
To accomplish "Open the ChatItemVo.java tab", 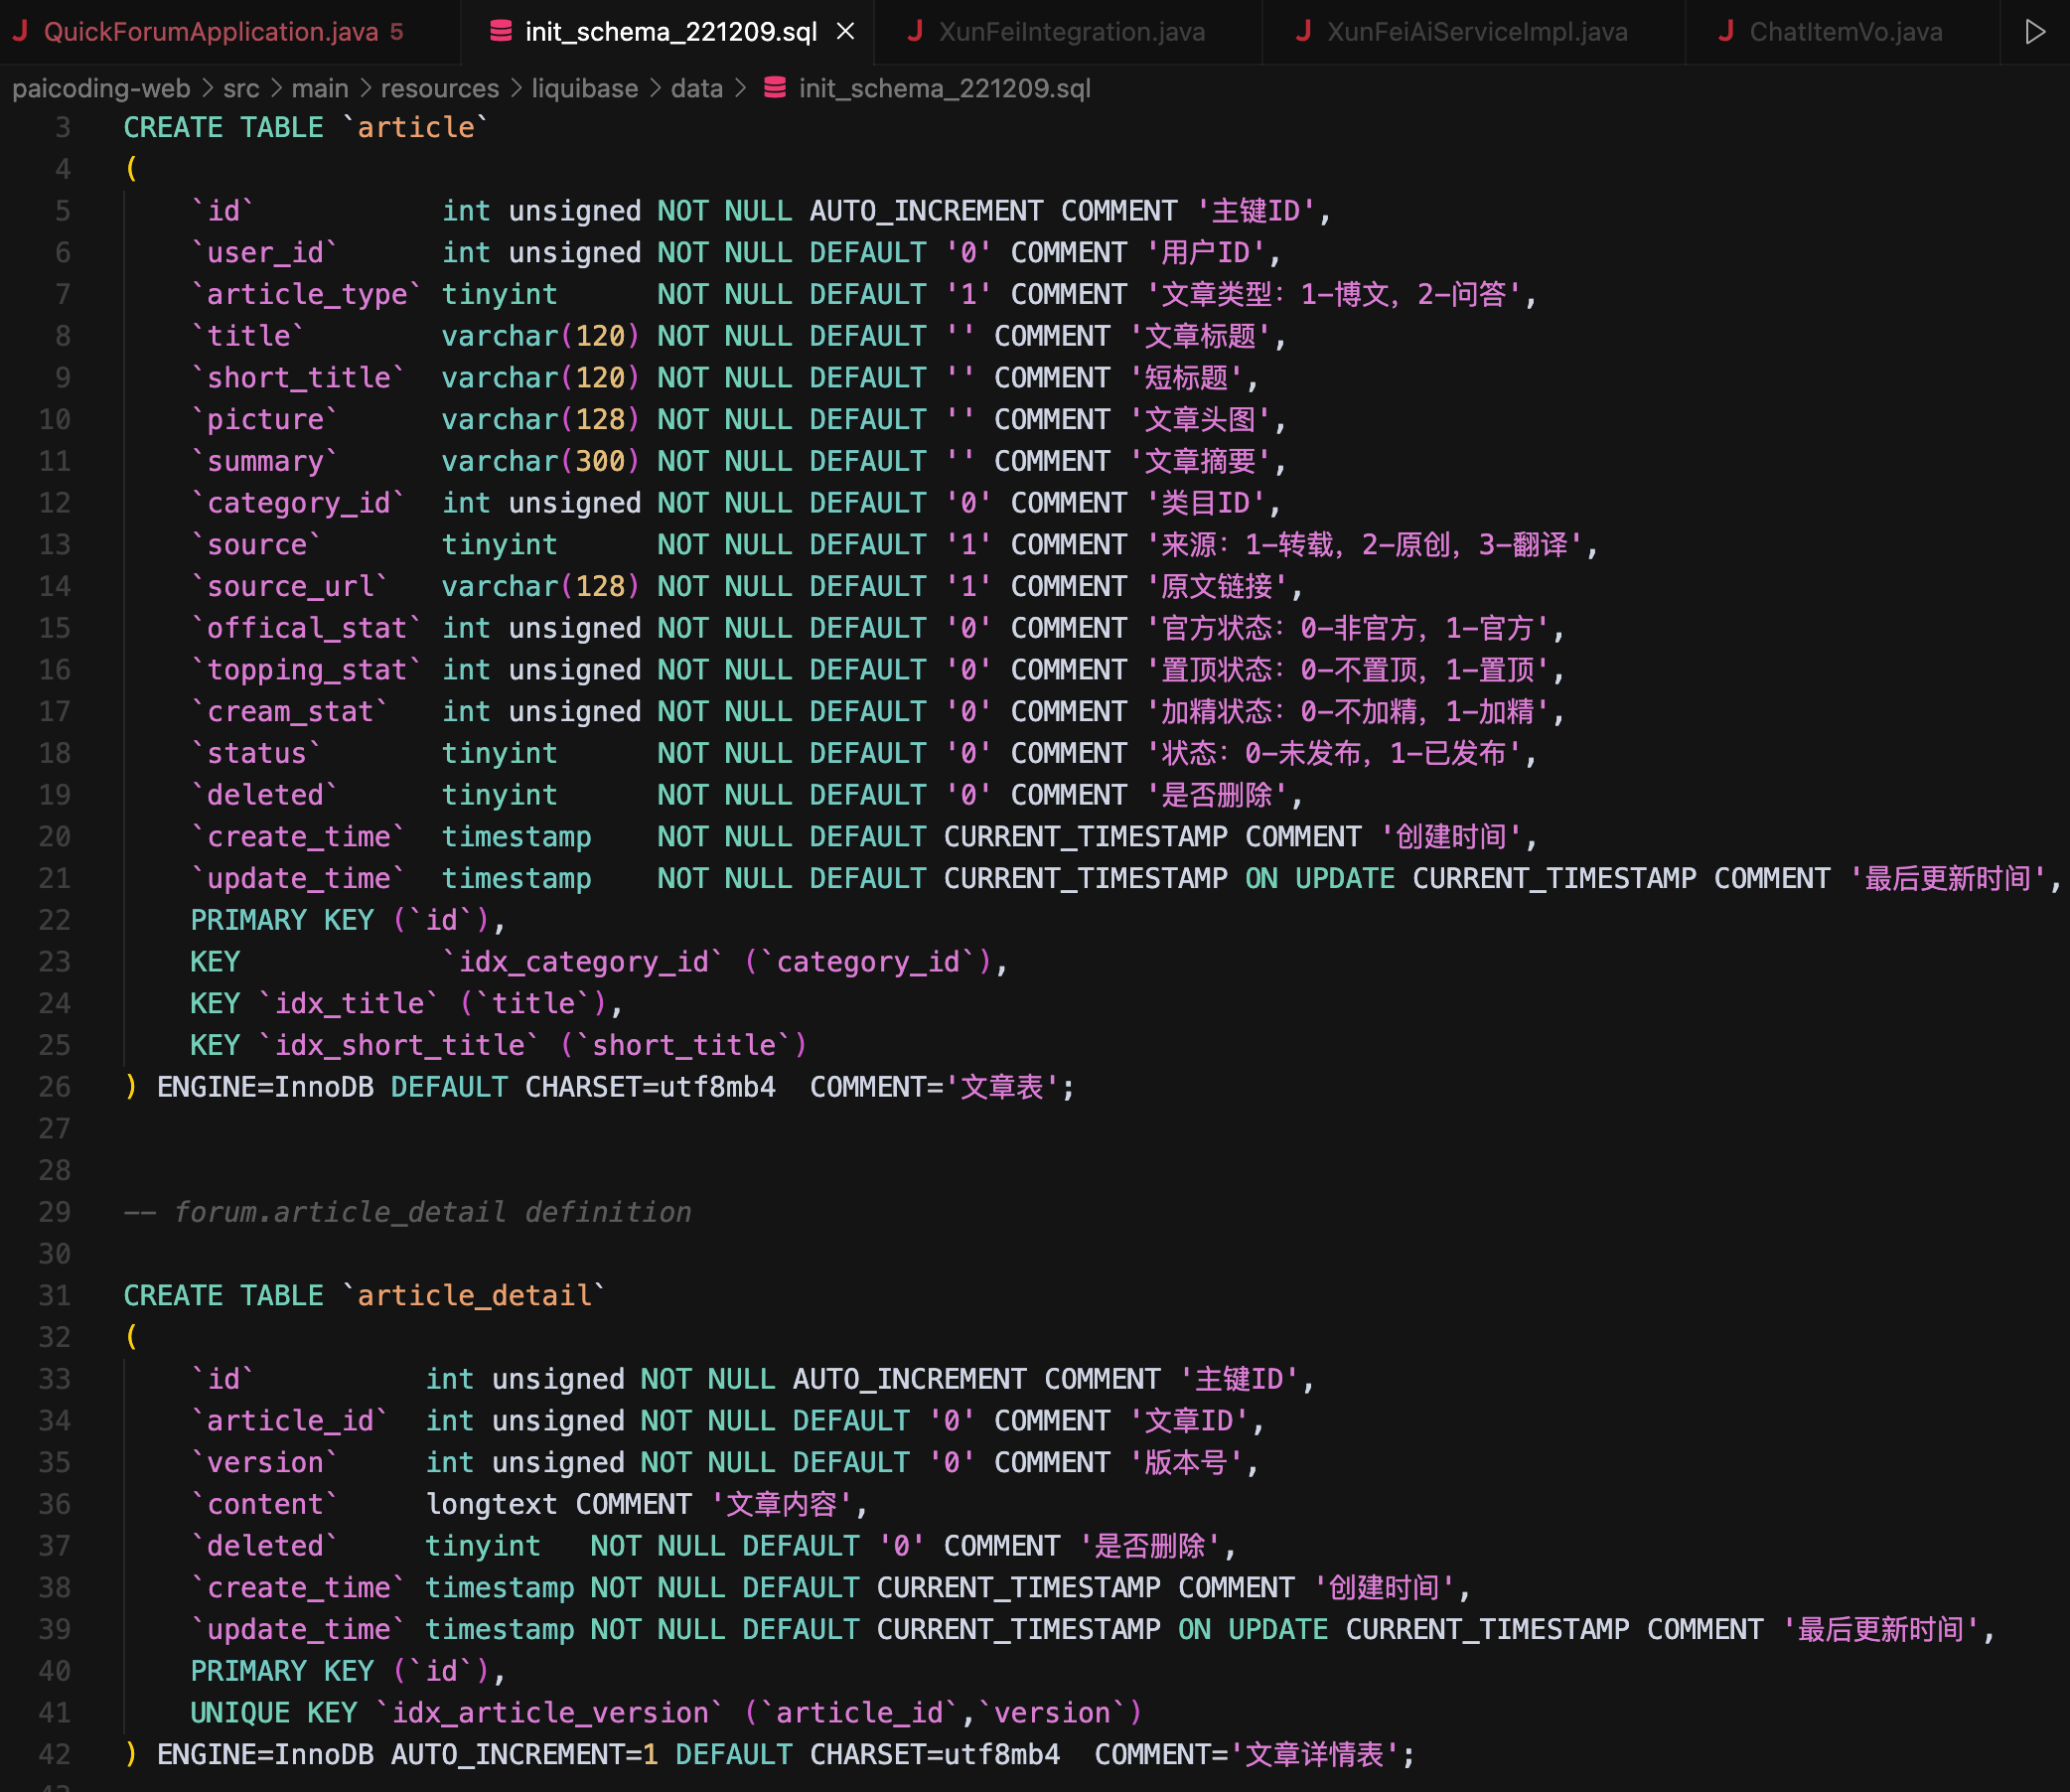I will pyautogui.click(x=1845, y=32).
